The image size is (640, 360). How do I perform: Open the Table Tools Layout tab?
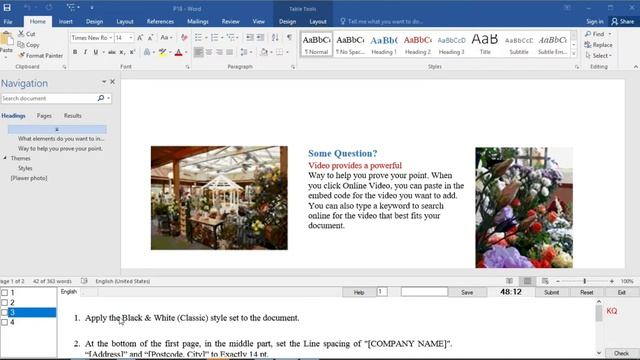[318, 22]
